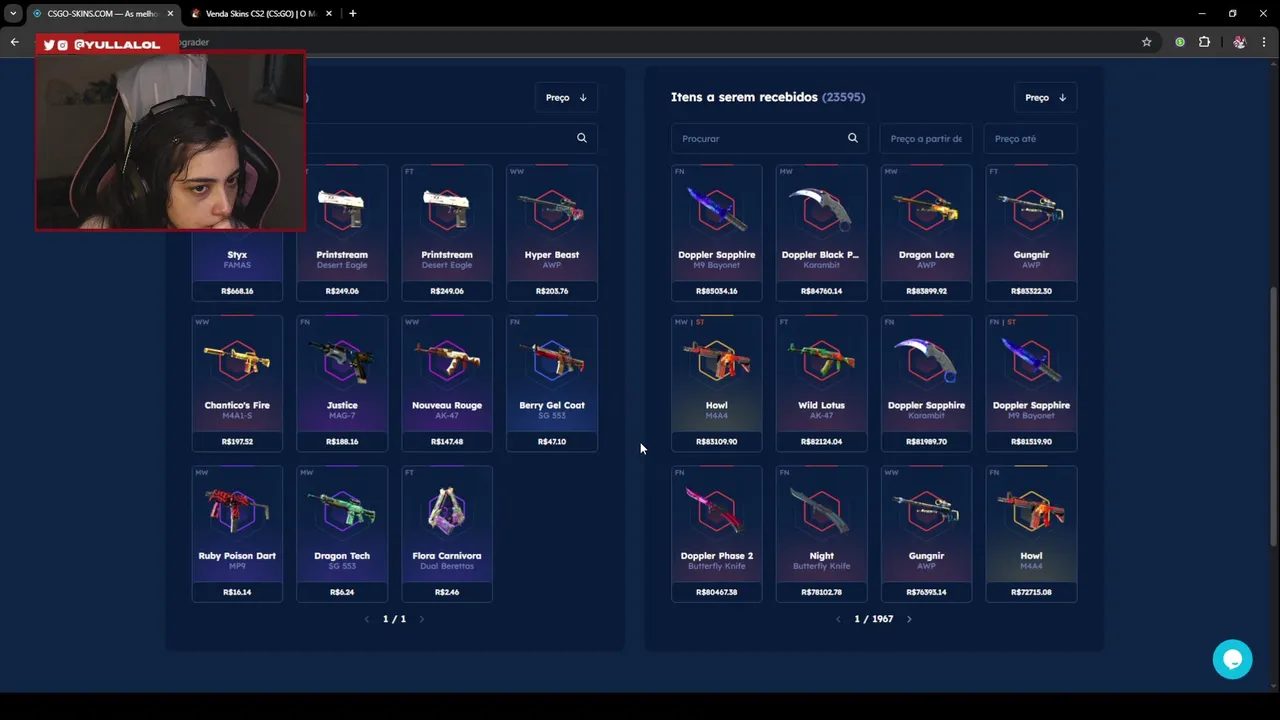This screenshot has width=1280, height=720.
Task: Click the magnifier icon in the Procurar field
Action: click(x=853, y=138)
